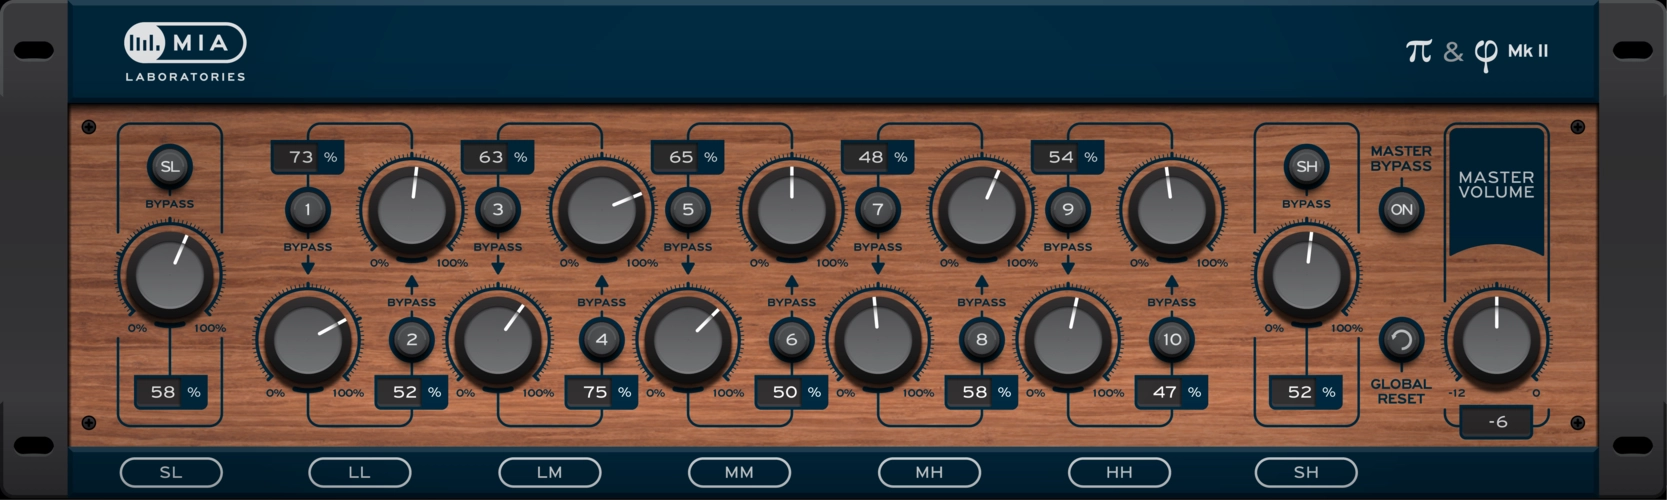Switch the Master Bypass ON button
The height and width of the screenshot is (500, 1667).
tap(1402, 210)
